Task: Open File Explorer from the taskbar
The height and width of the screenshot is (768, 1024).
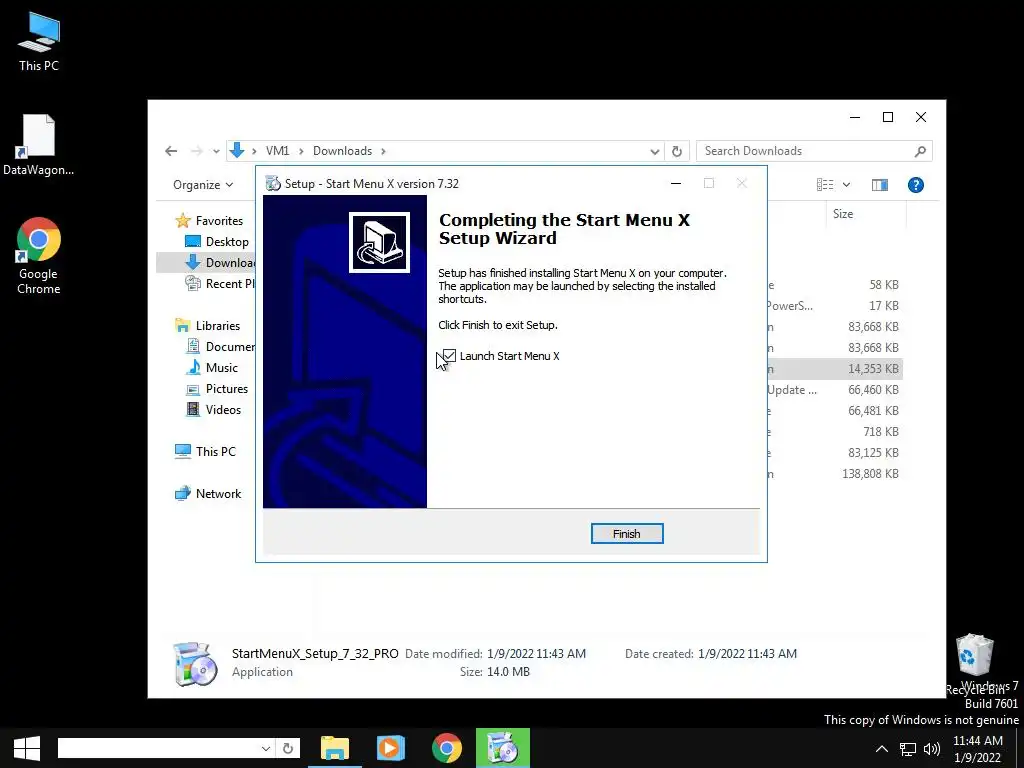Action: pos(334,748)
